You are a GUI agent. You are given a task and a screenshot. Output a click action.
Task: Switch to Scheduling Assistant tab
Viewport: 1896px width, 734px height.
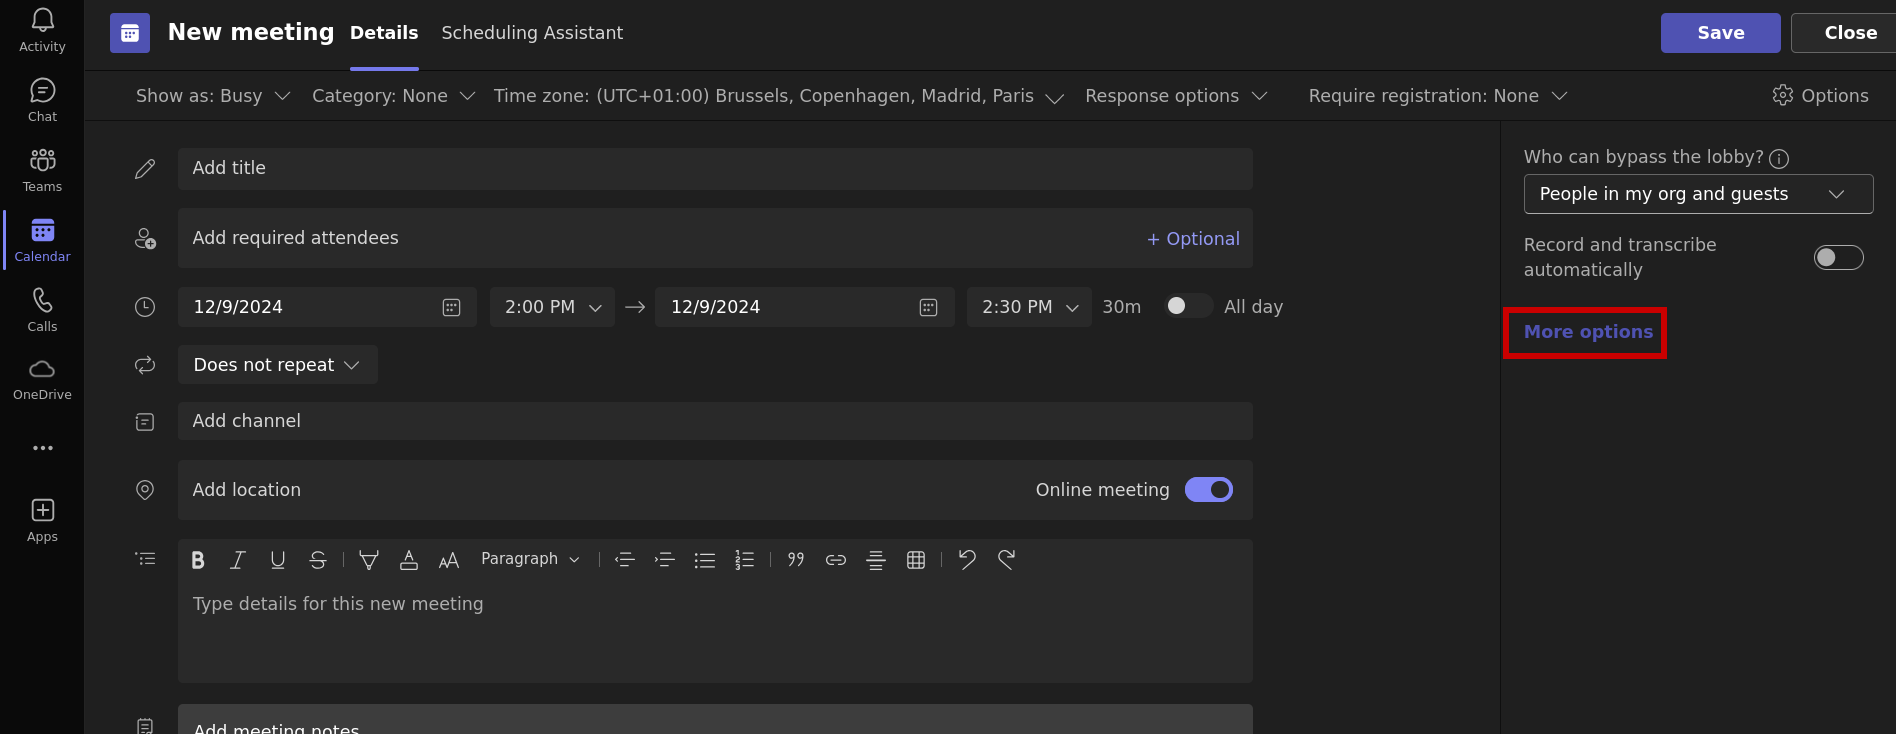(532, 33)
